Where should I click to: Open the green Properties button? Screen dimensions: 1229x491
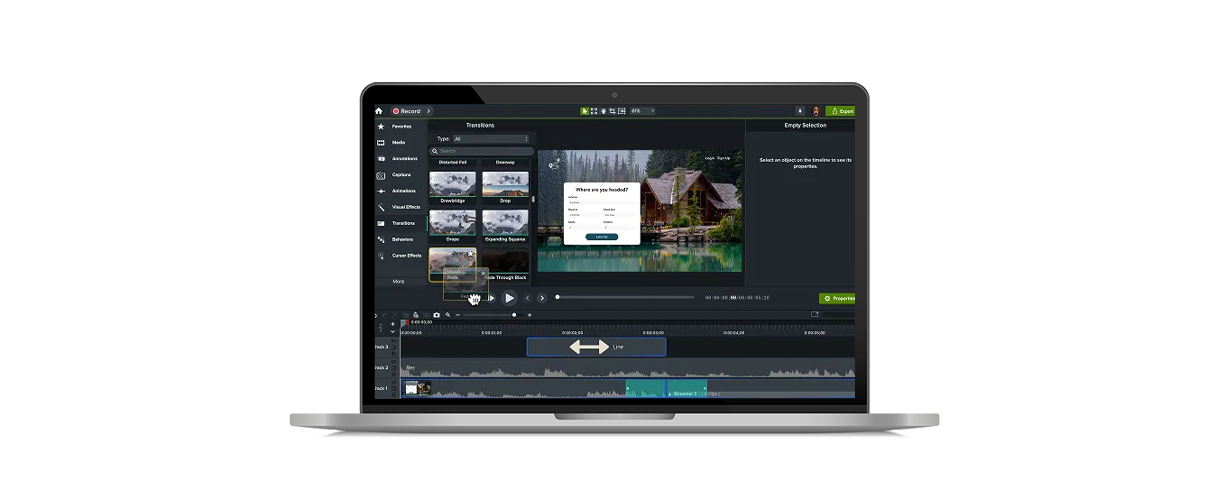pyautogui.click(x=837, y=298)
